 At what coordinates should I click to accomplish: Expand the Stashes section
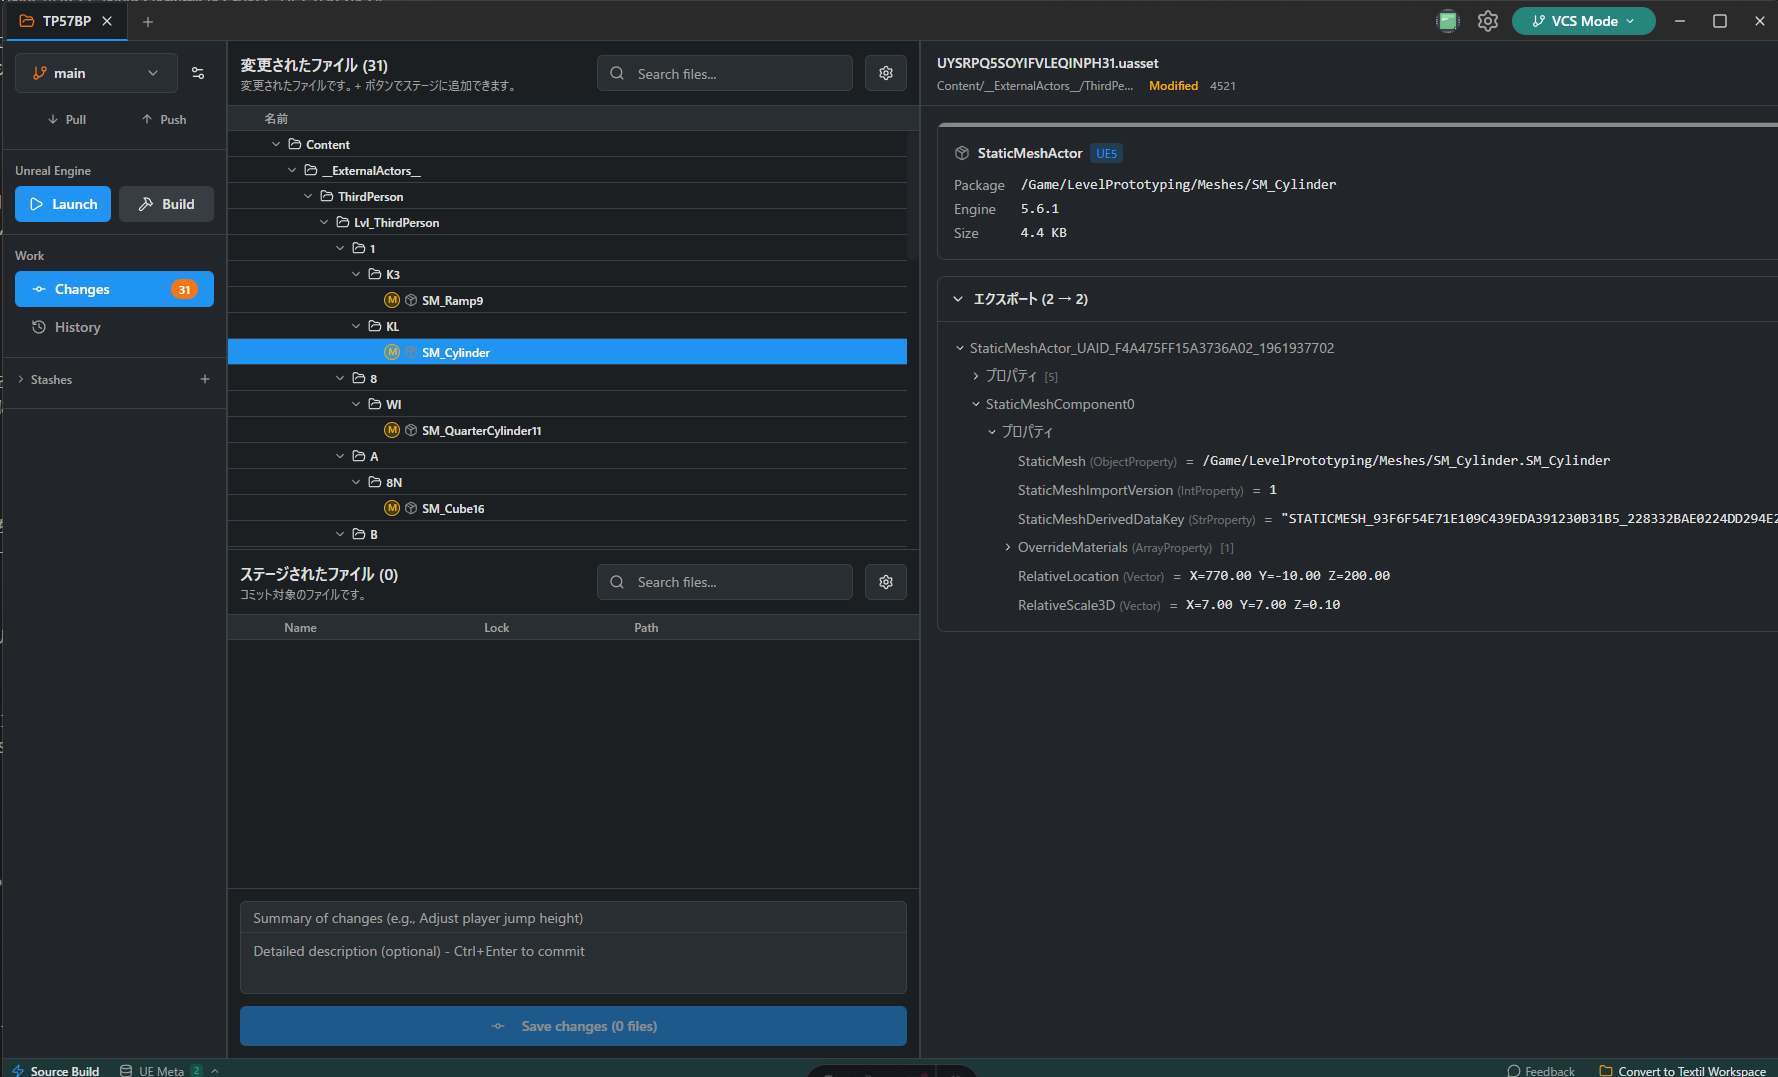21,380
